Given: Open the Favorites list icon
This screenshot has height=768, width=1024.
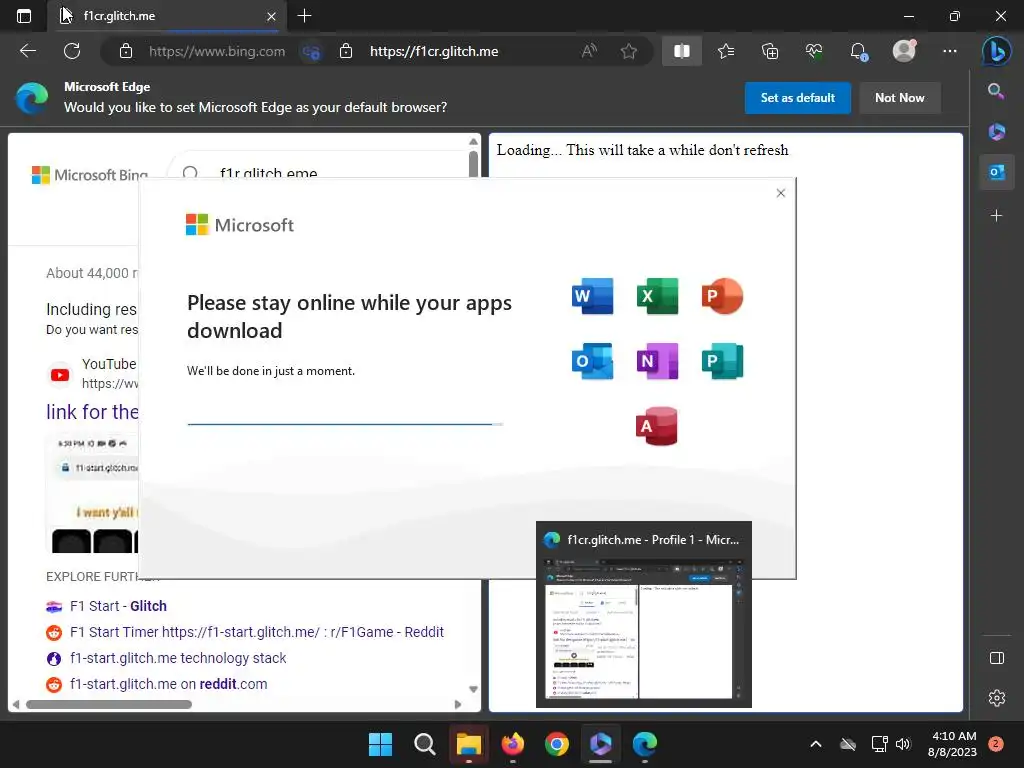Looking at the screenshot, I should point(726,51).
